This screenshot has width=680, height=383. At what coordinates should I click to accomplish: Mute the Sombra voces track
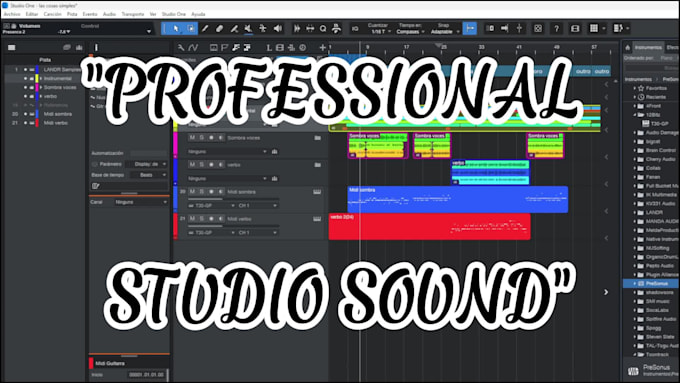click(192, 137)
